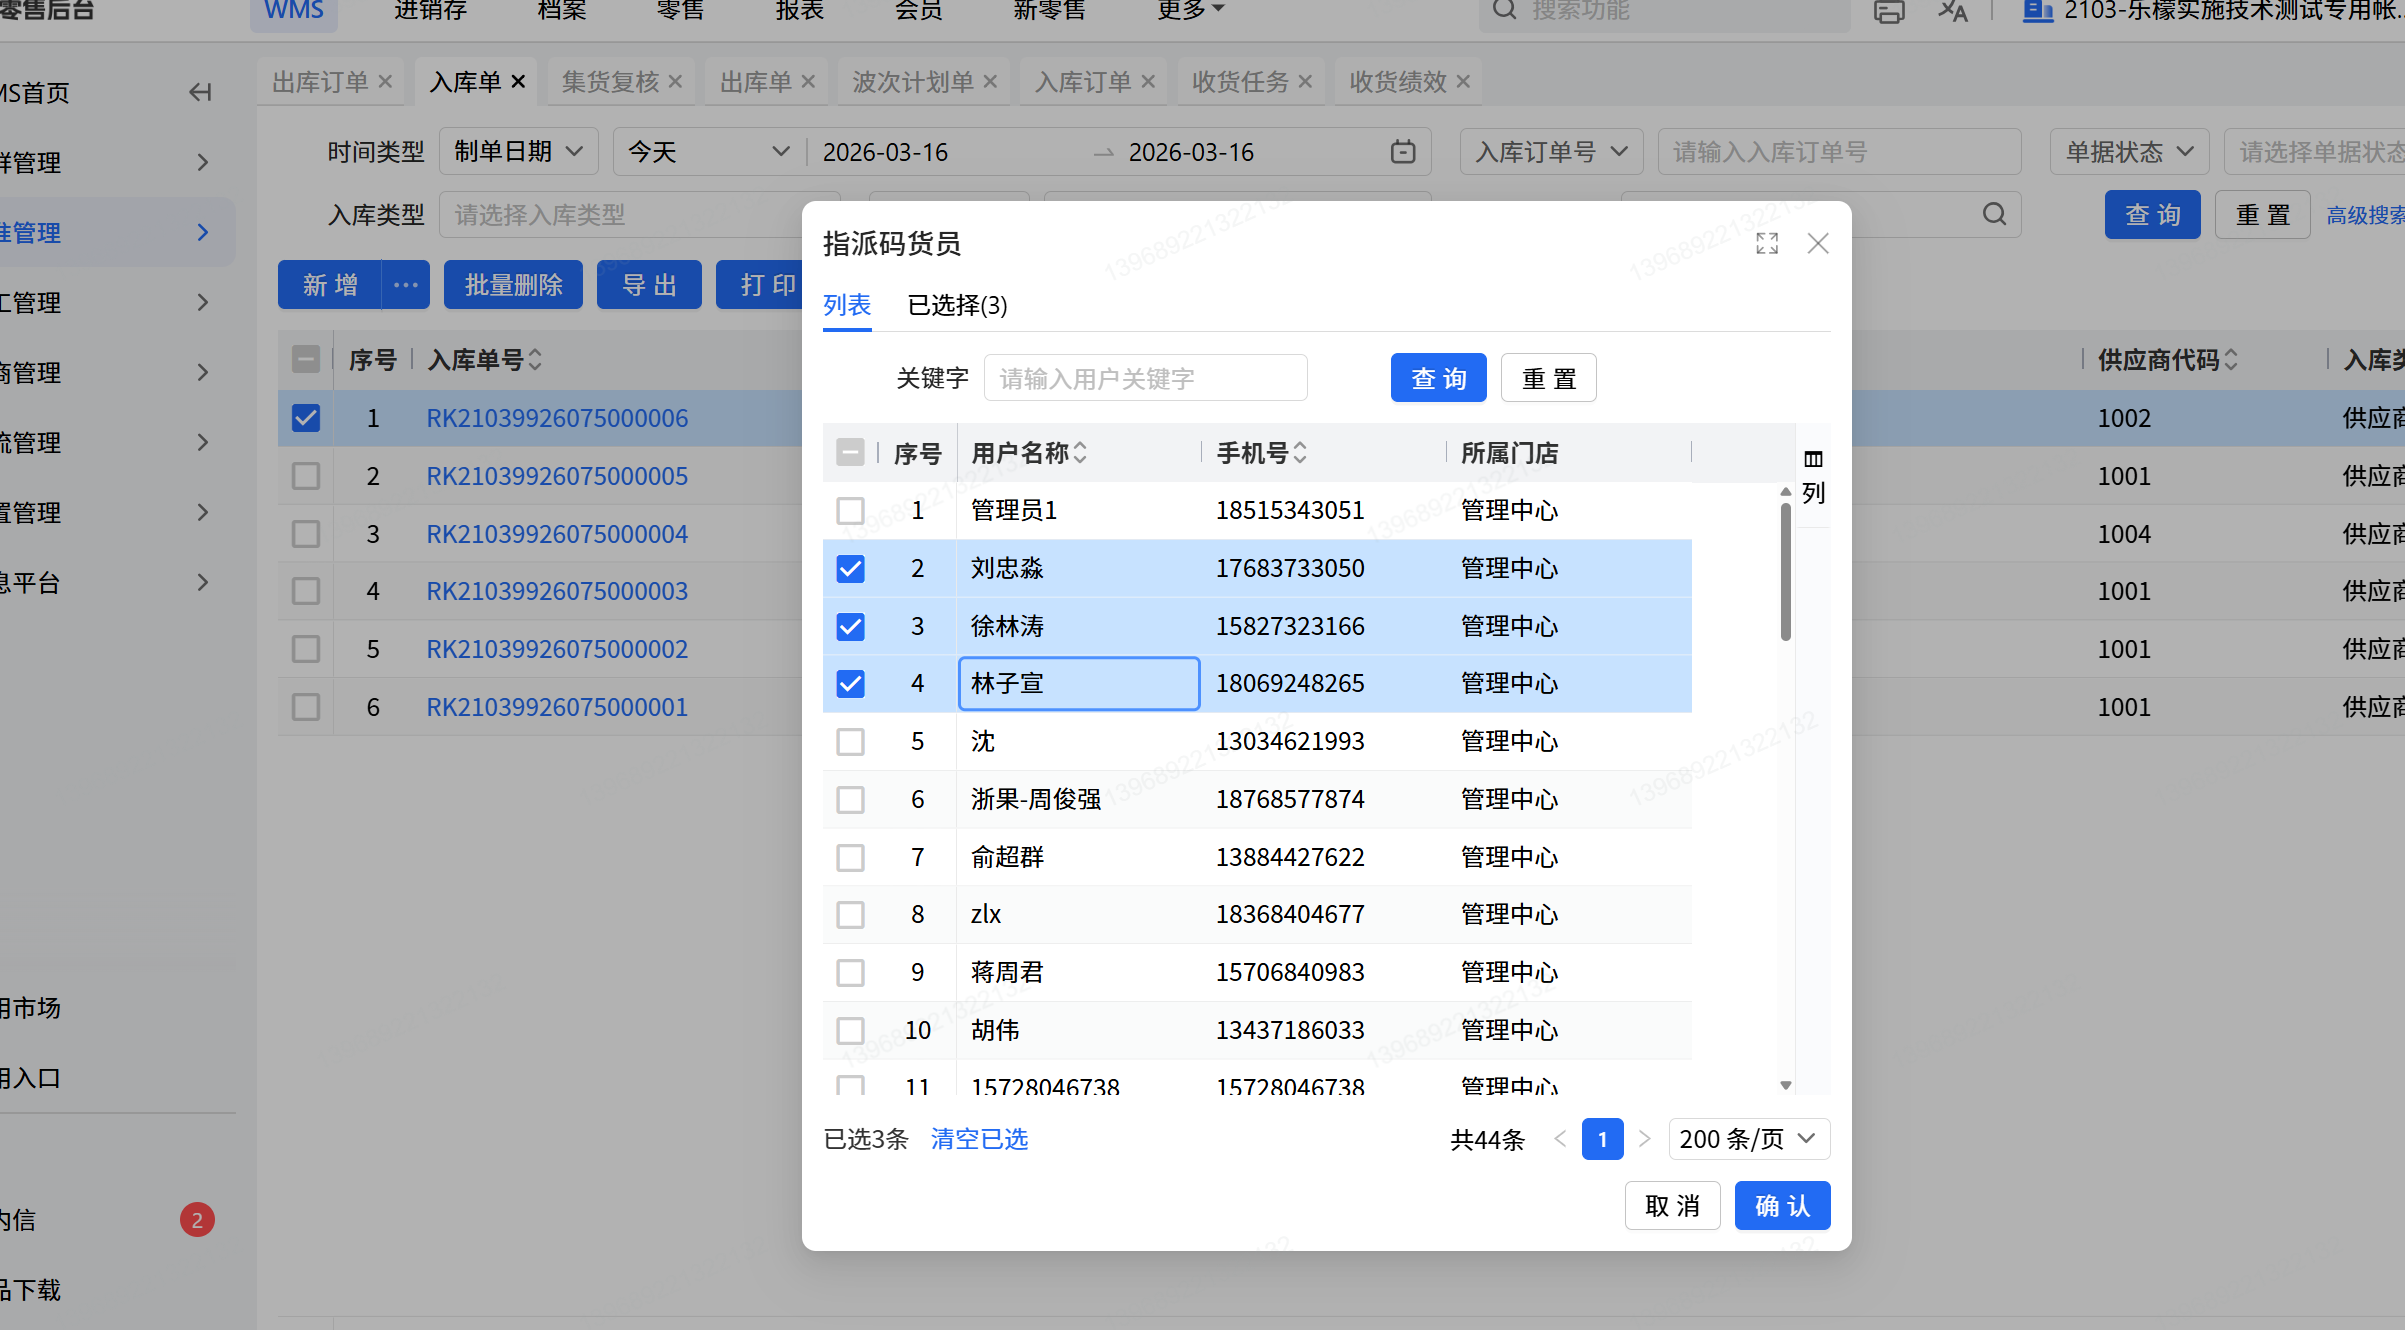This screenshot has width=2405, height=1330.
Task: Switch to the 收货任务 tab
Action: coord(1240,82)
